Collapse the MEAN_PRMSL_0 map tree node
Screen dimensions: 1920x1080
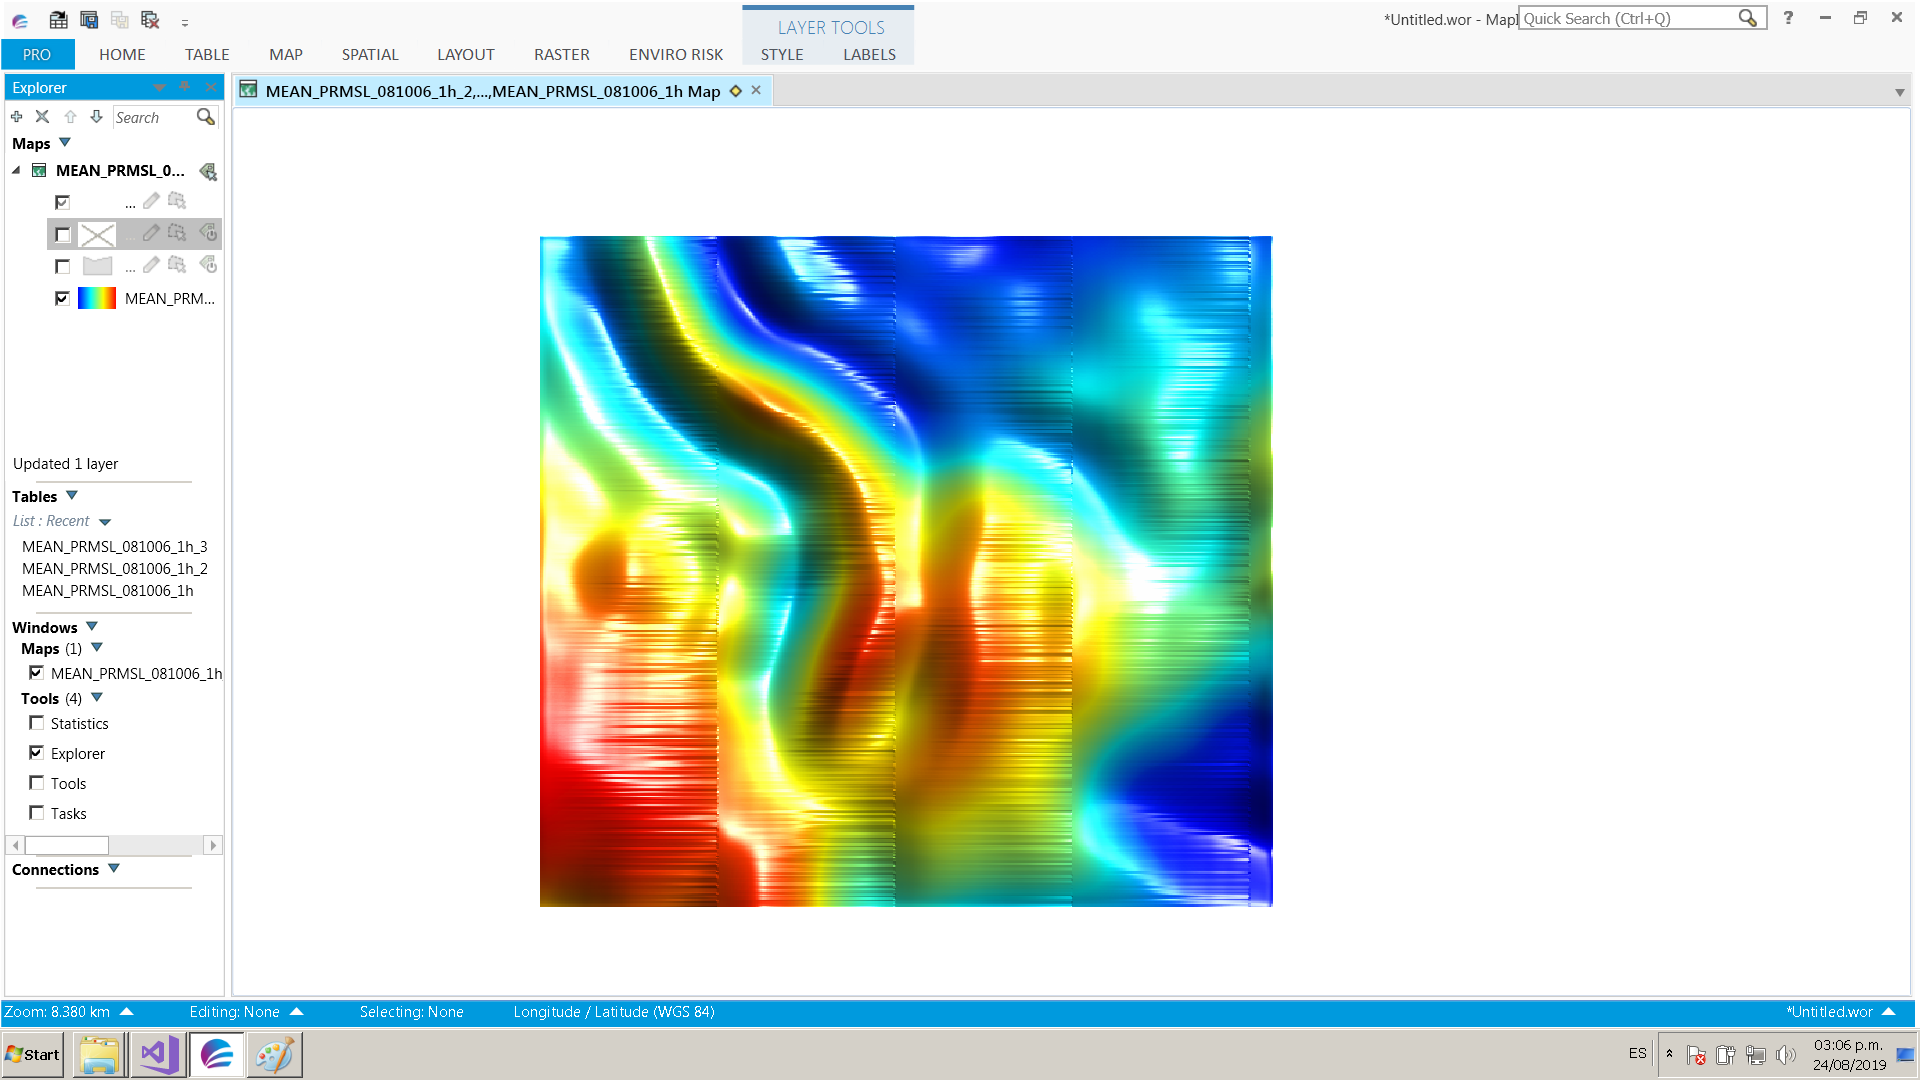(16, 171)
